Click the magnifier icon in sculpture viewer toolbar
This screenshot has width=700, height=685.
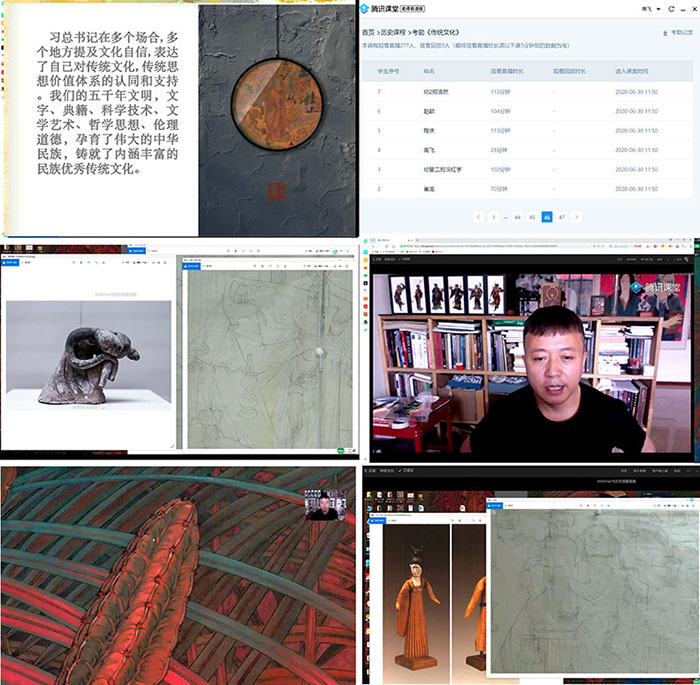[x=74, y=263]
